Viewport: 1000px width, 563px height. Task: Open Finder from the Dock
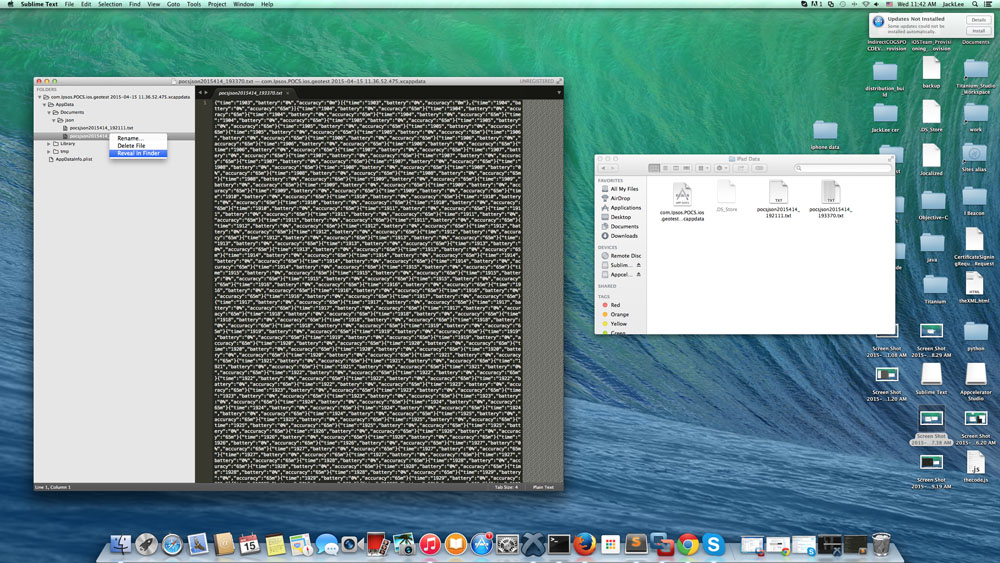[121, 545]
